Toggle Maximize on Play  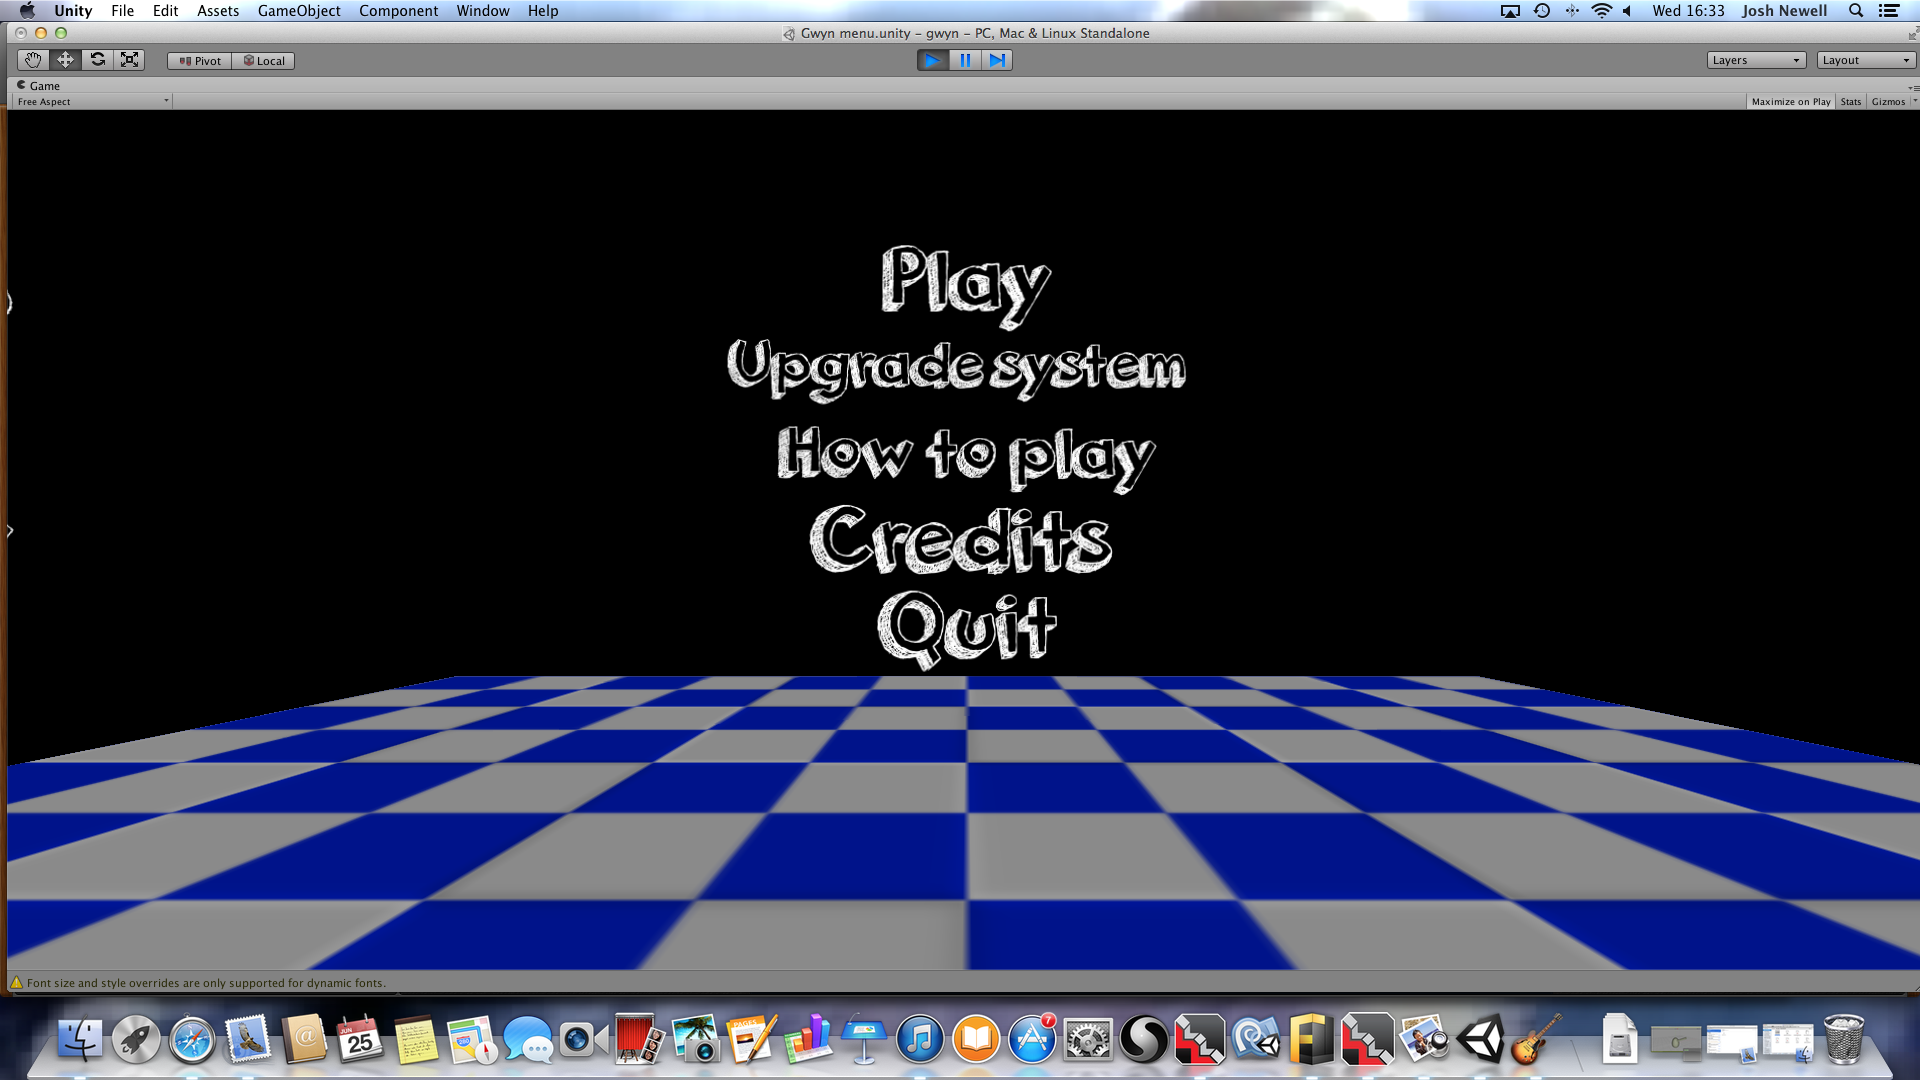click(1790, 102)
